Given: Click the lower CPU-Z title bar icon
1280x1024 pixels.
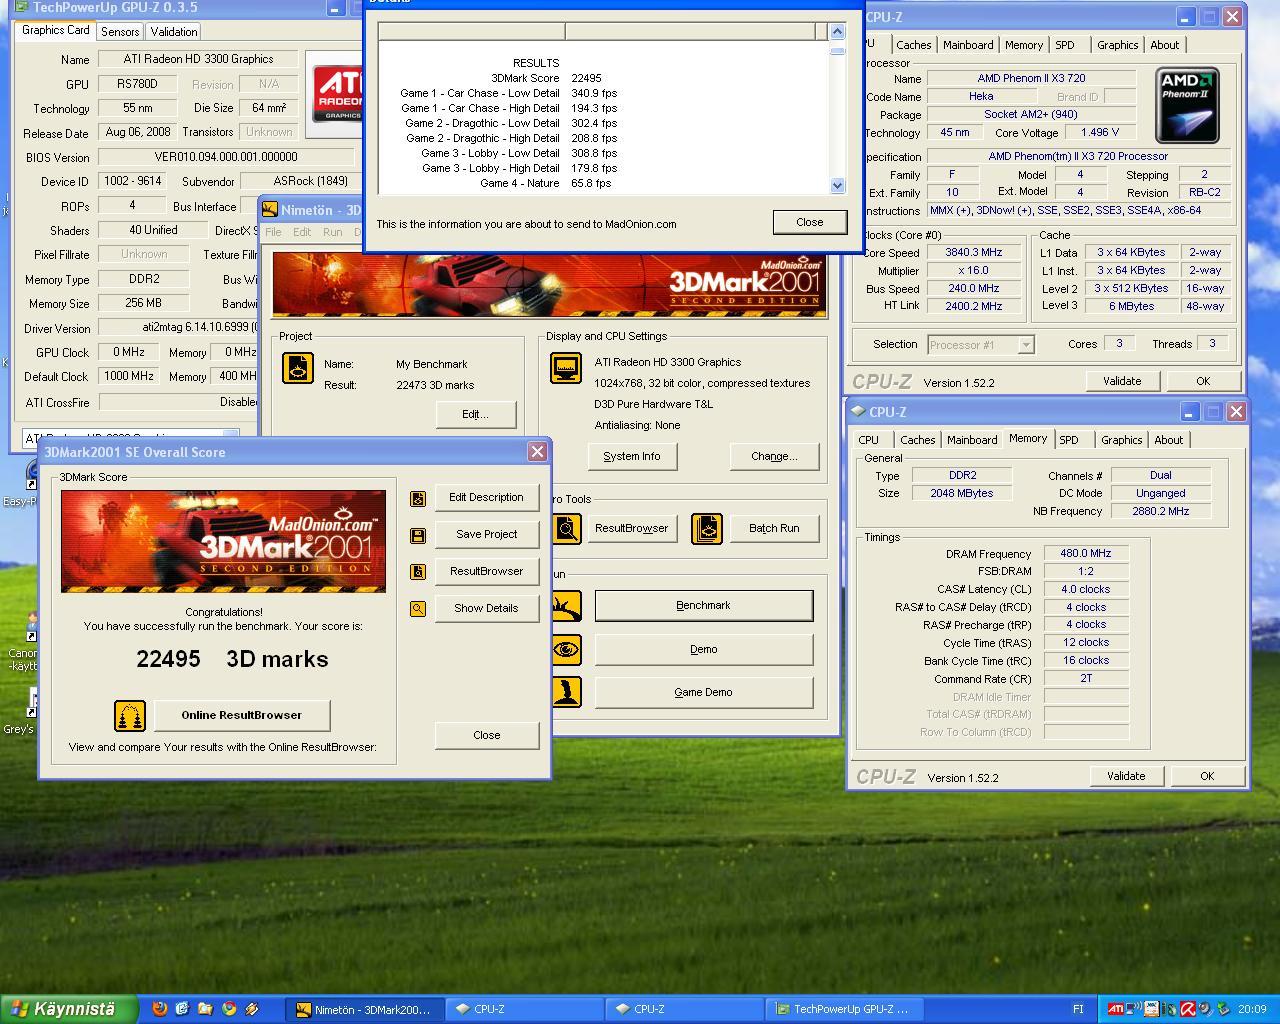Looking at the screenshot, I should 858,411.
